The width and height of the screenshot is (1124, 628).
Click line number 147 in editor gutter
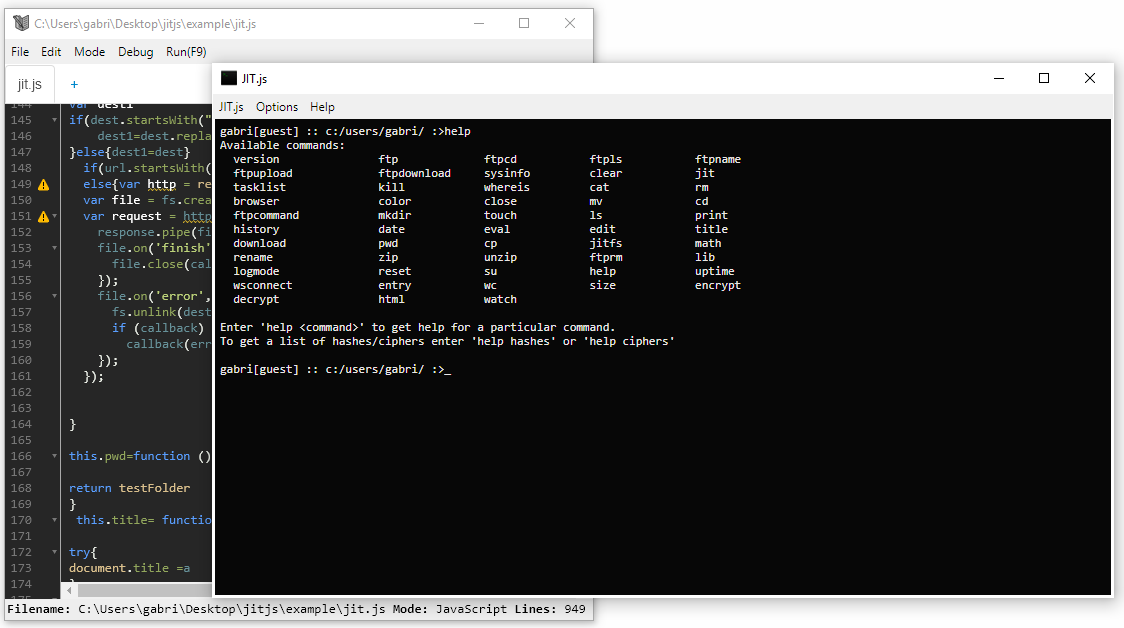21,152
